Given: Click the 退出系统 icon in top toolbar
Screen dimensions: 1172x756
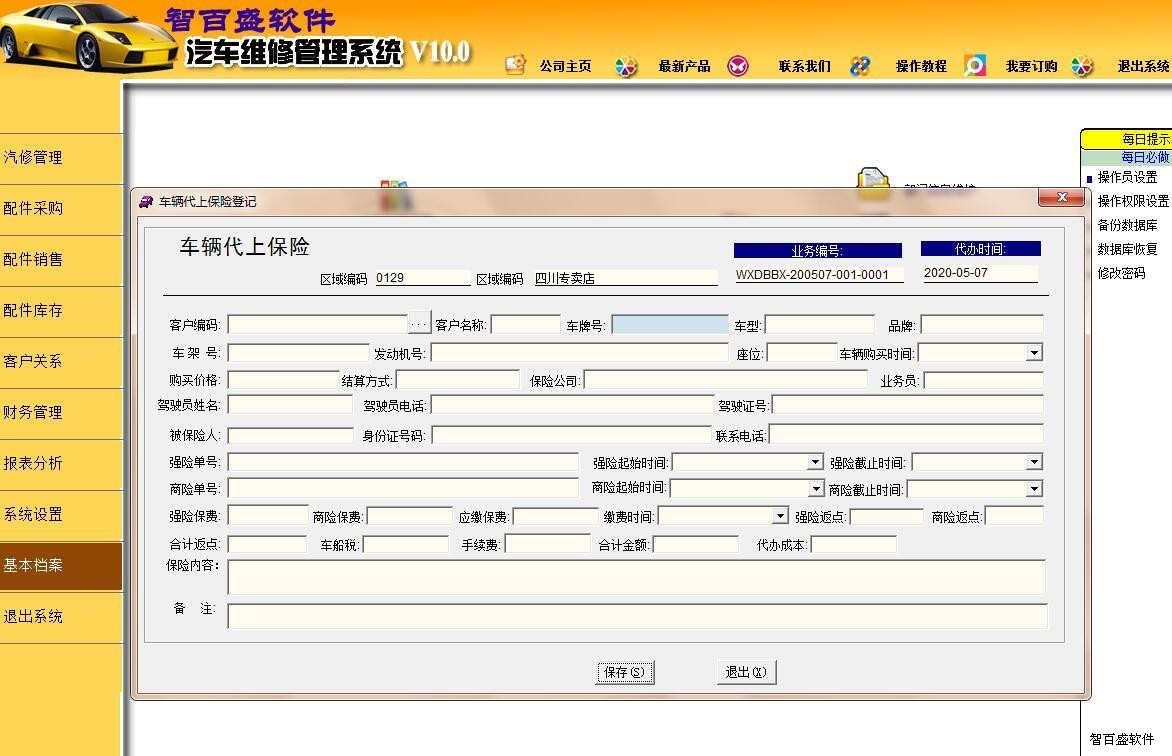Looking at the screenshot, I should (x=1082, y=66).
